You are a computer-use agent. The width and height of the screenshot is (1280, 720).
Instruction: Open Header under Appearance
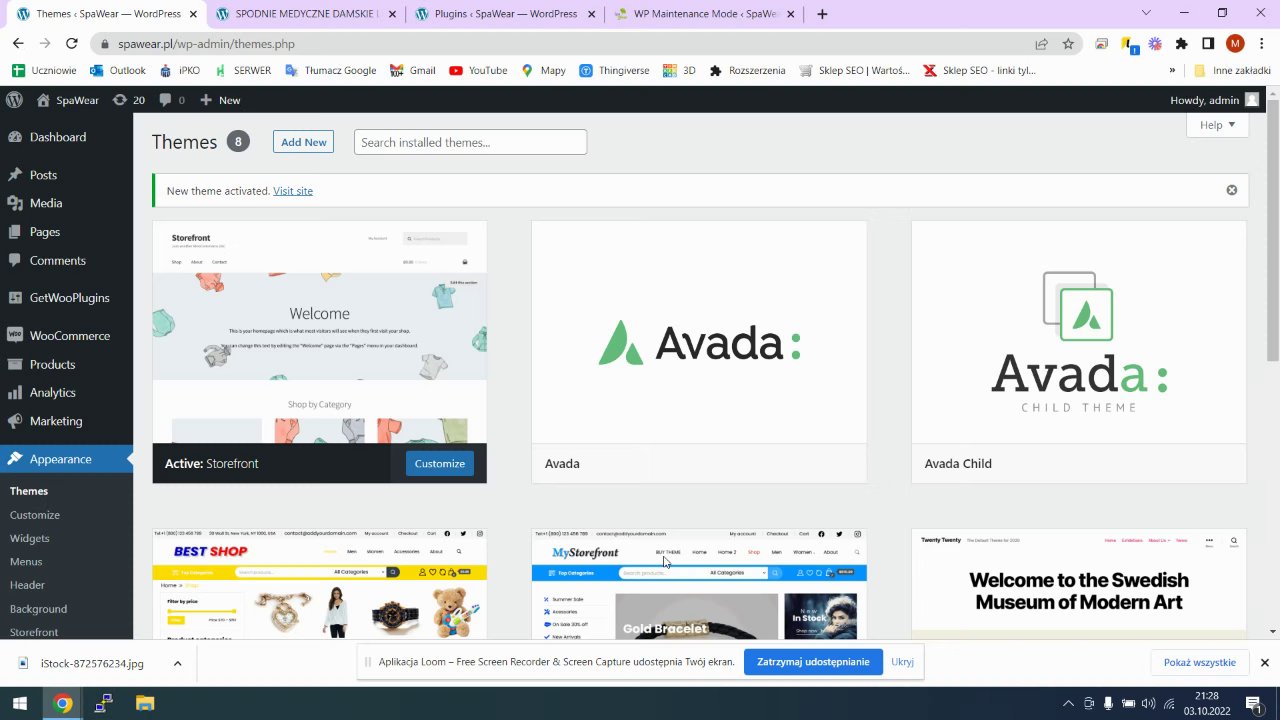(27, 585)
